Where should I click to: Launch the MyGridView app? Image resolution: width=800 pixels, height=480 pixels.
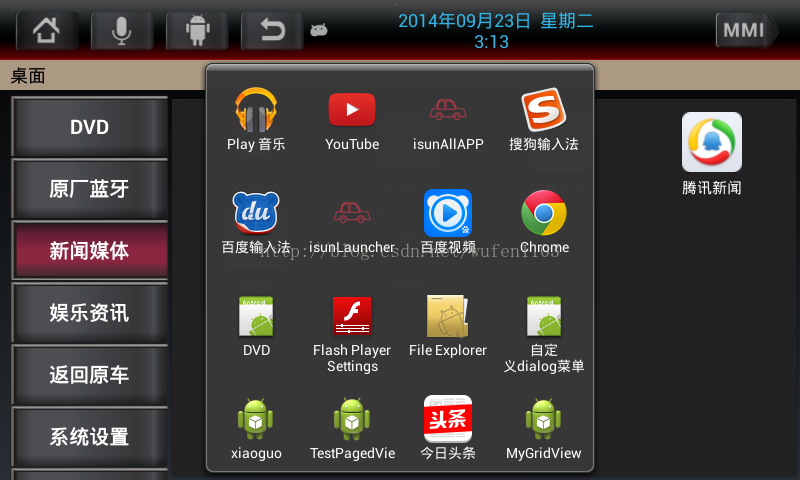coord(544,428)
